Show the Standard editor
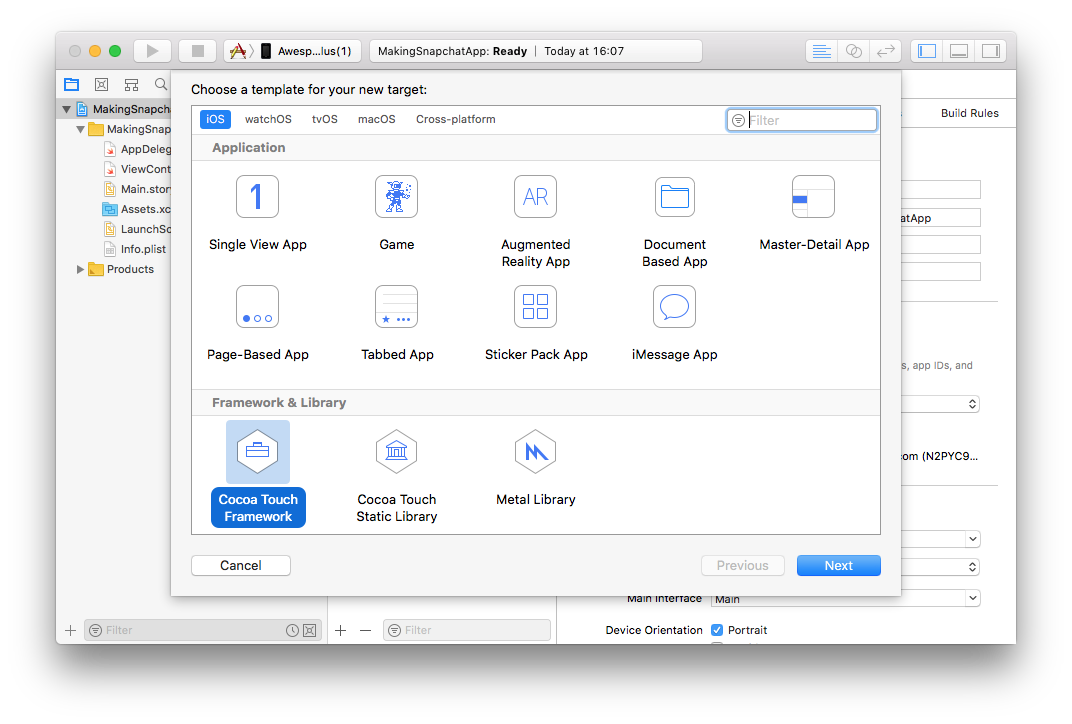Screen dimensions: 1072x724 click(x=821, y=51)
